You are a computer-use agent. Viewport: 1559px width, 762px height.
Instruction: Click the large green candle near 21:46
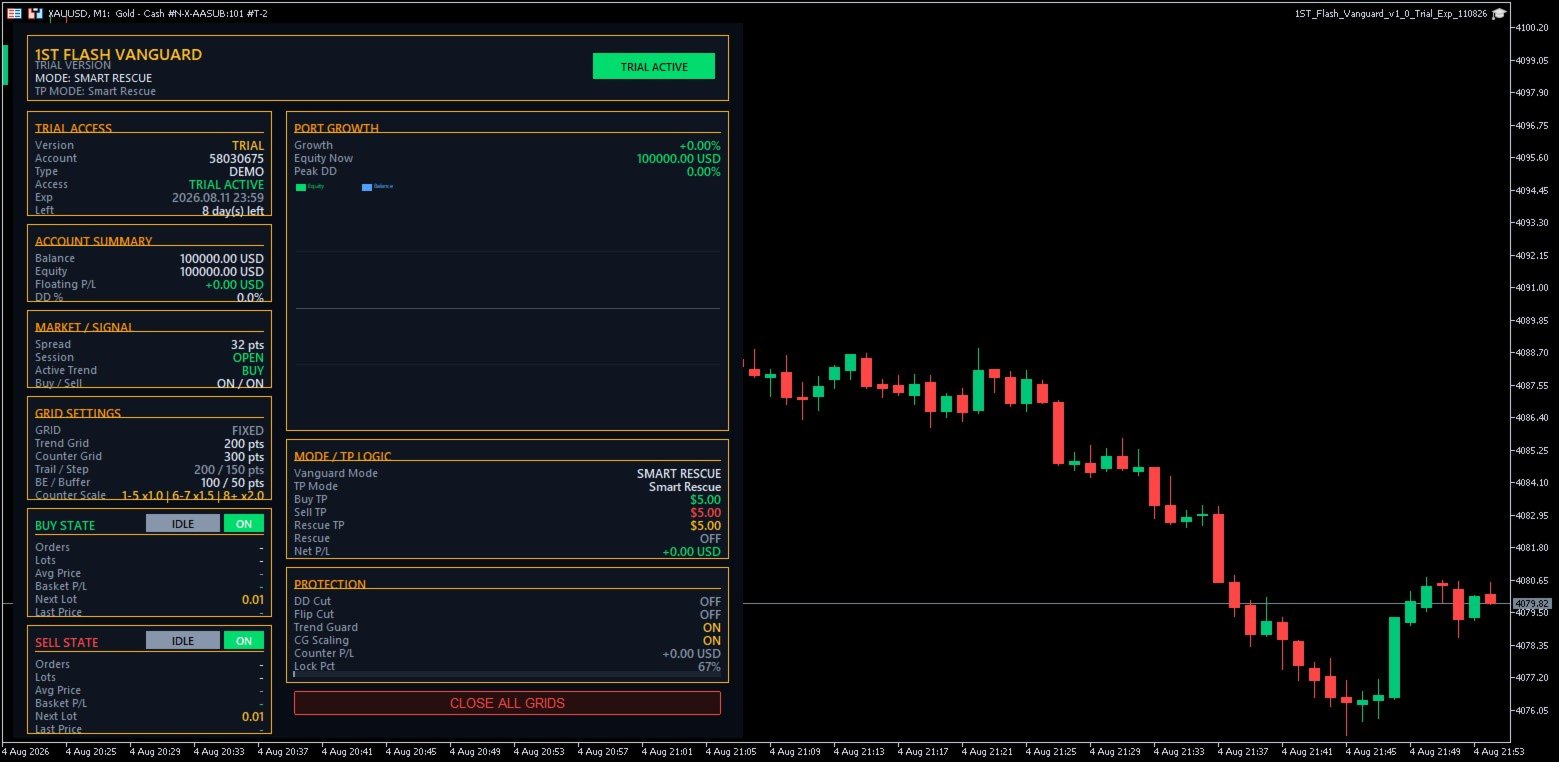(x=1394, y=658)
